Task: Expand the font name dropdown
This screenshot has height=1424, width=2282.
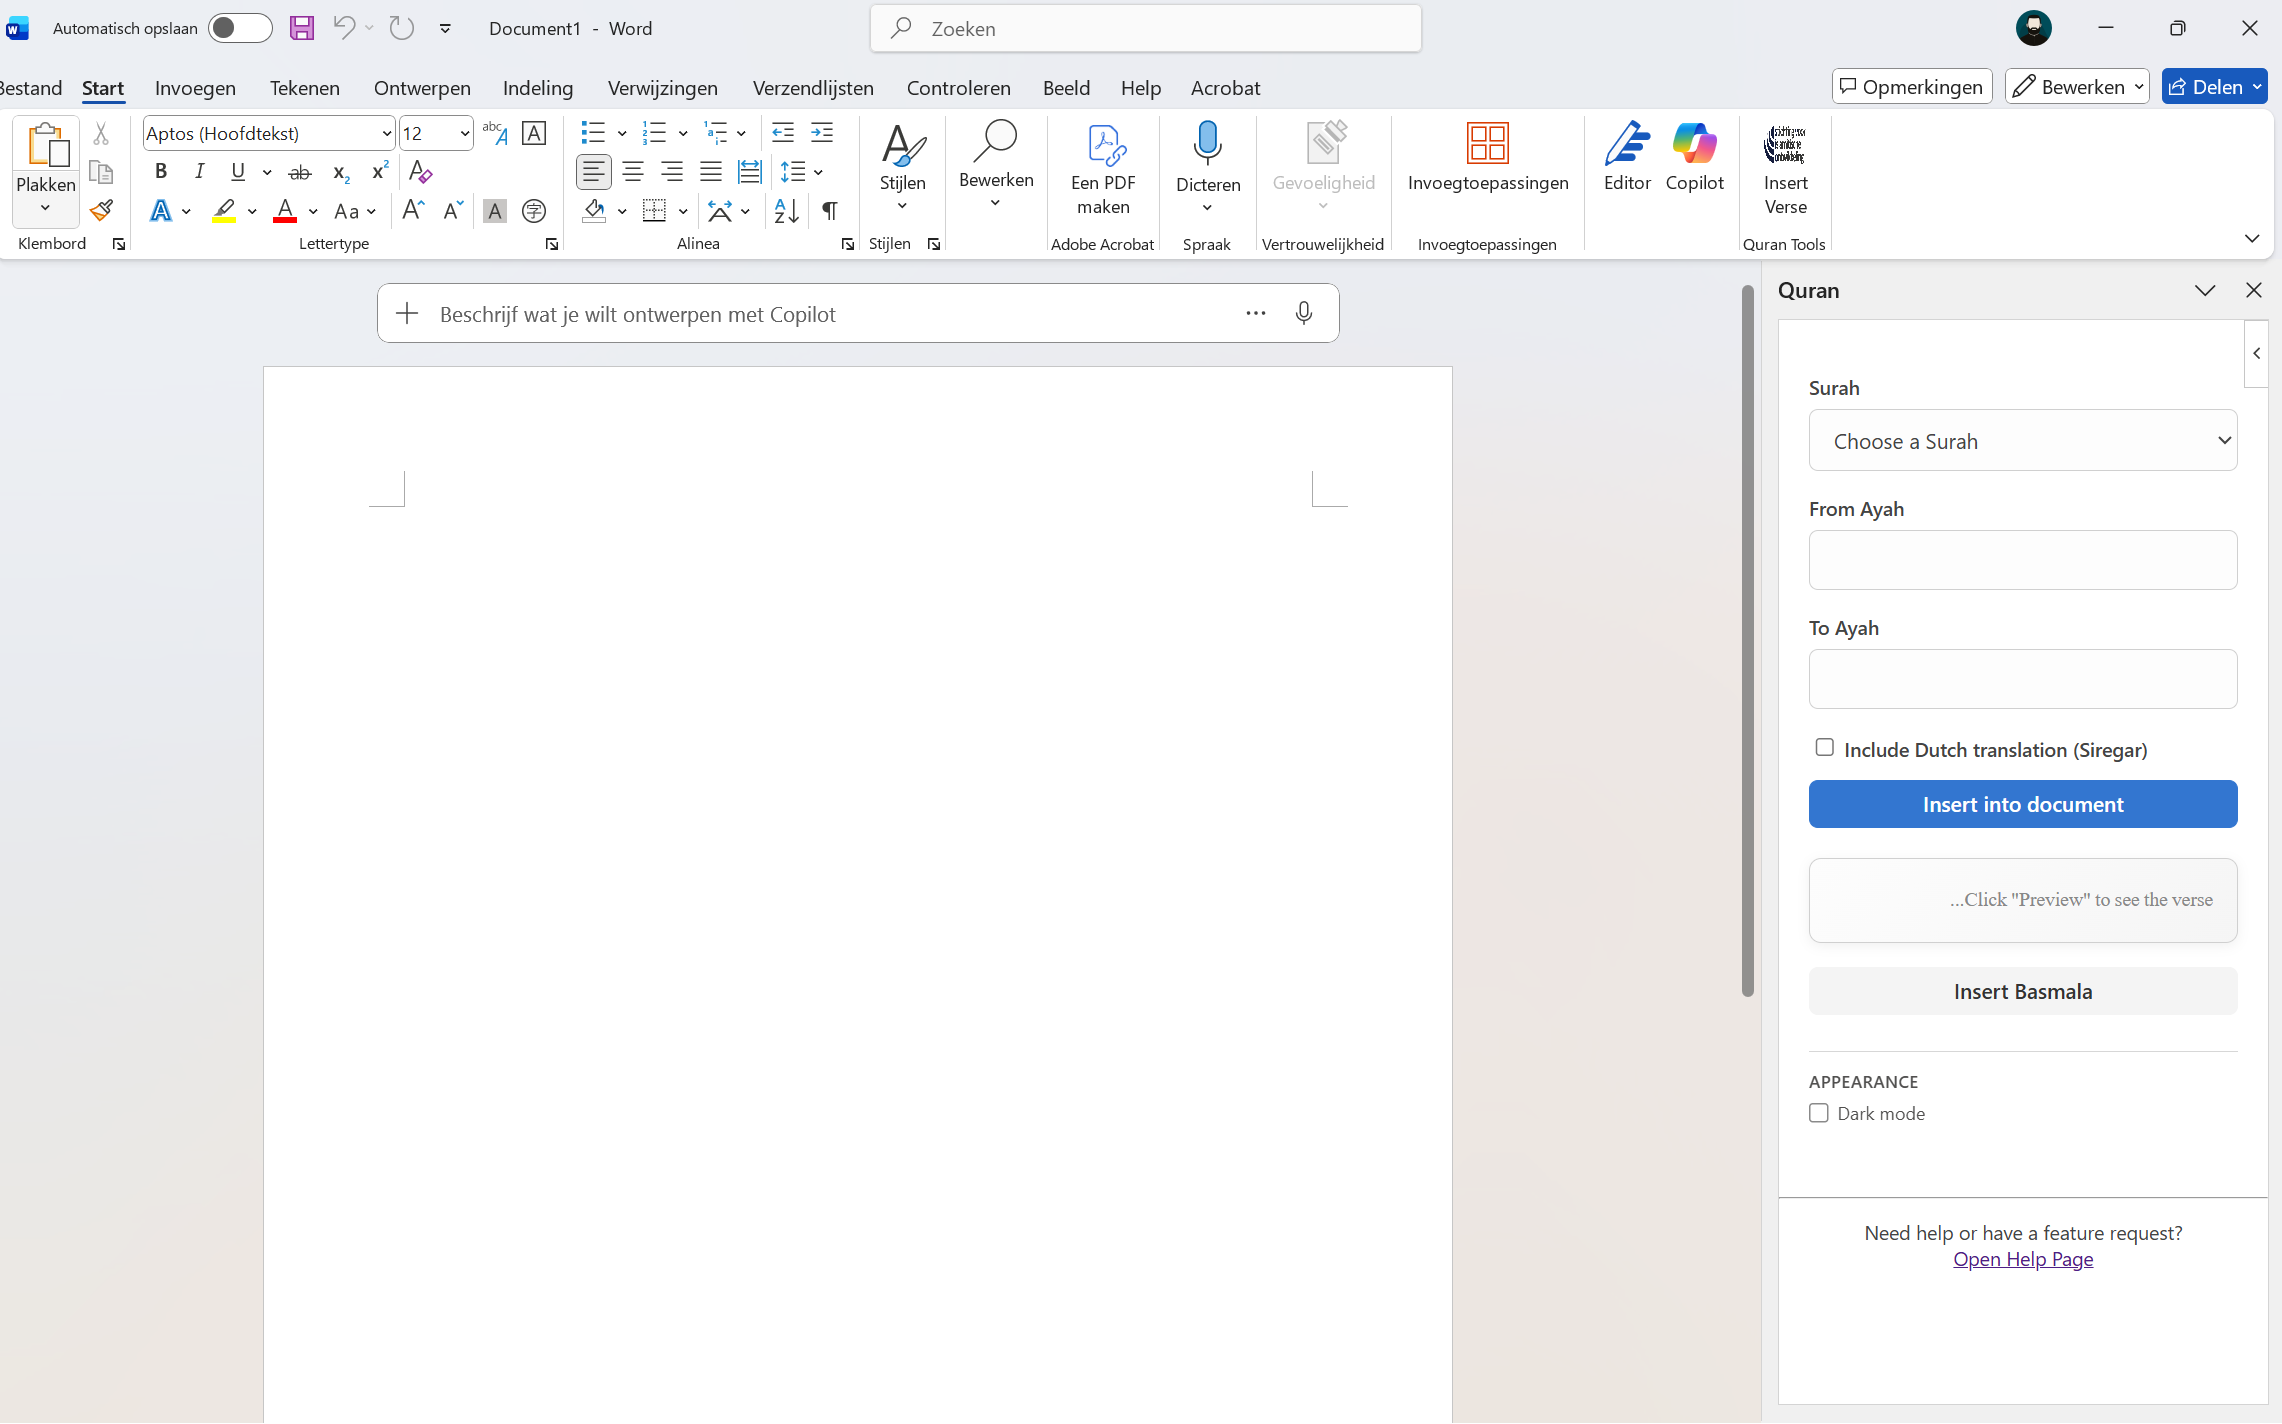Action: [386, 134]
